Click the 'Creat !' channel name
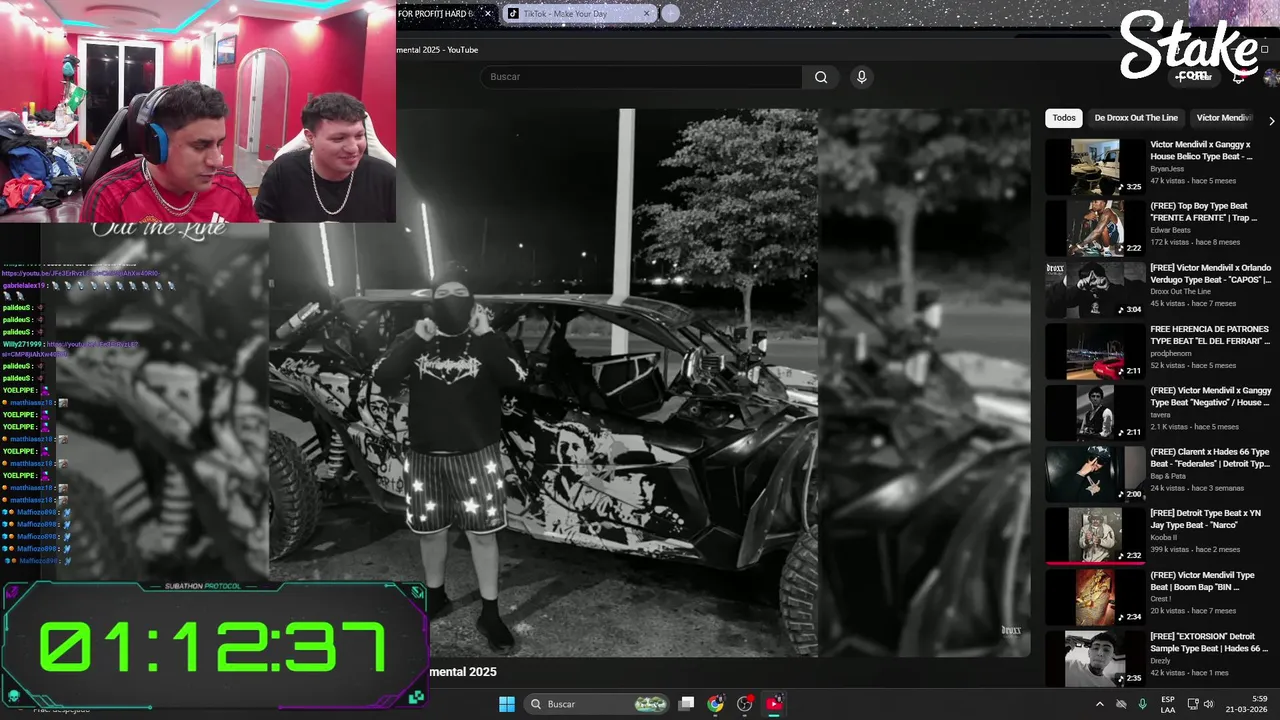Viewport: 1280px width, 720px height. pyautogui.click(x=1160, y=599)
